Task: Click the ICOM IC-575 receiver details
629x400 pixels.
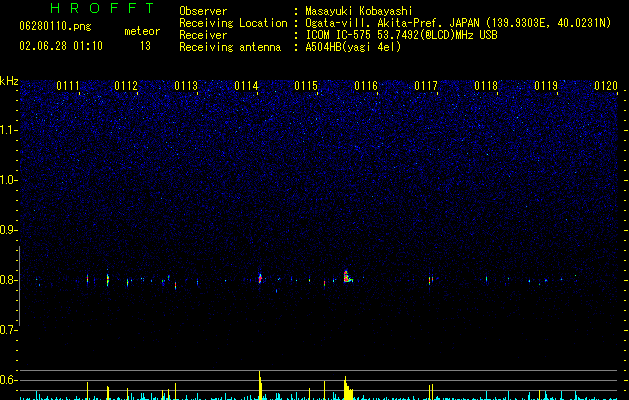Action: pyautogui.click(x=401, y=35)
